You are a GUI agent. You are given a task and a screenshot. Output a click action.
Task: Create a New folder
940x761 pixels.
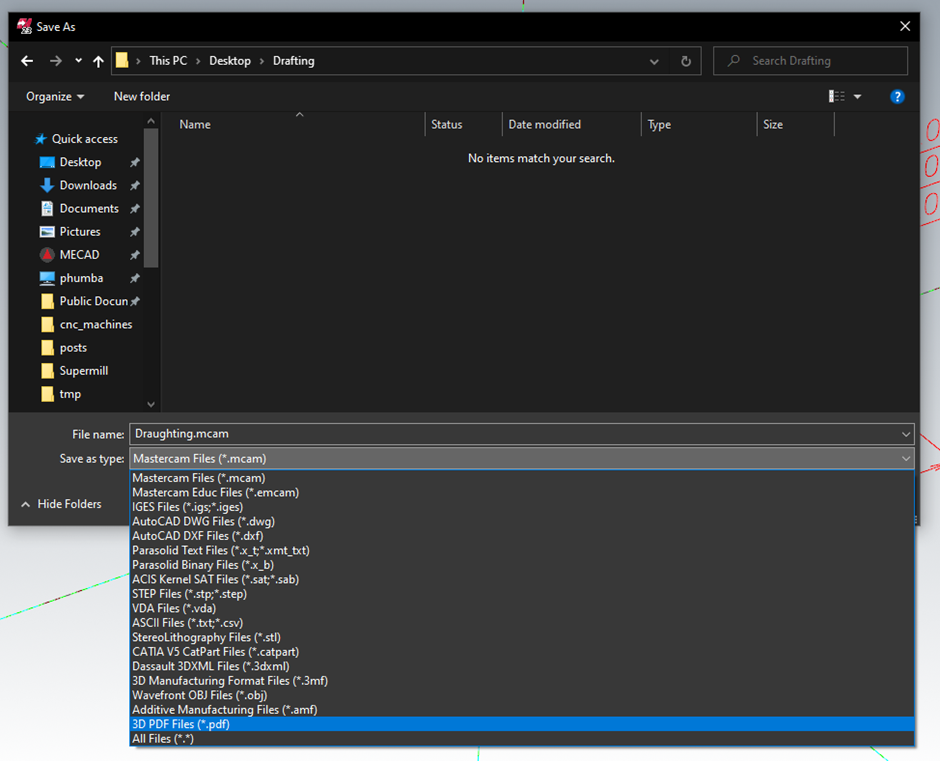(x=141, y=97)
